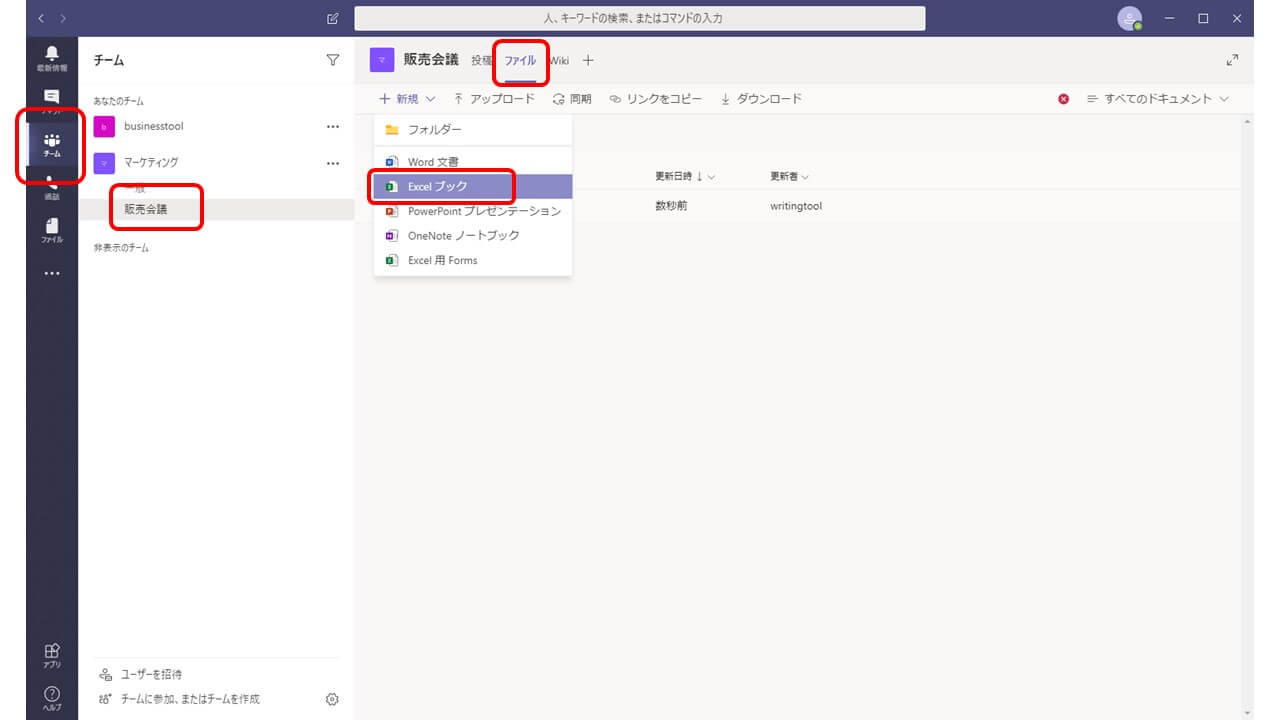Open the Chat icon in left rail
Screen dimensions: 1280x720
[52, 100]
